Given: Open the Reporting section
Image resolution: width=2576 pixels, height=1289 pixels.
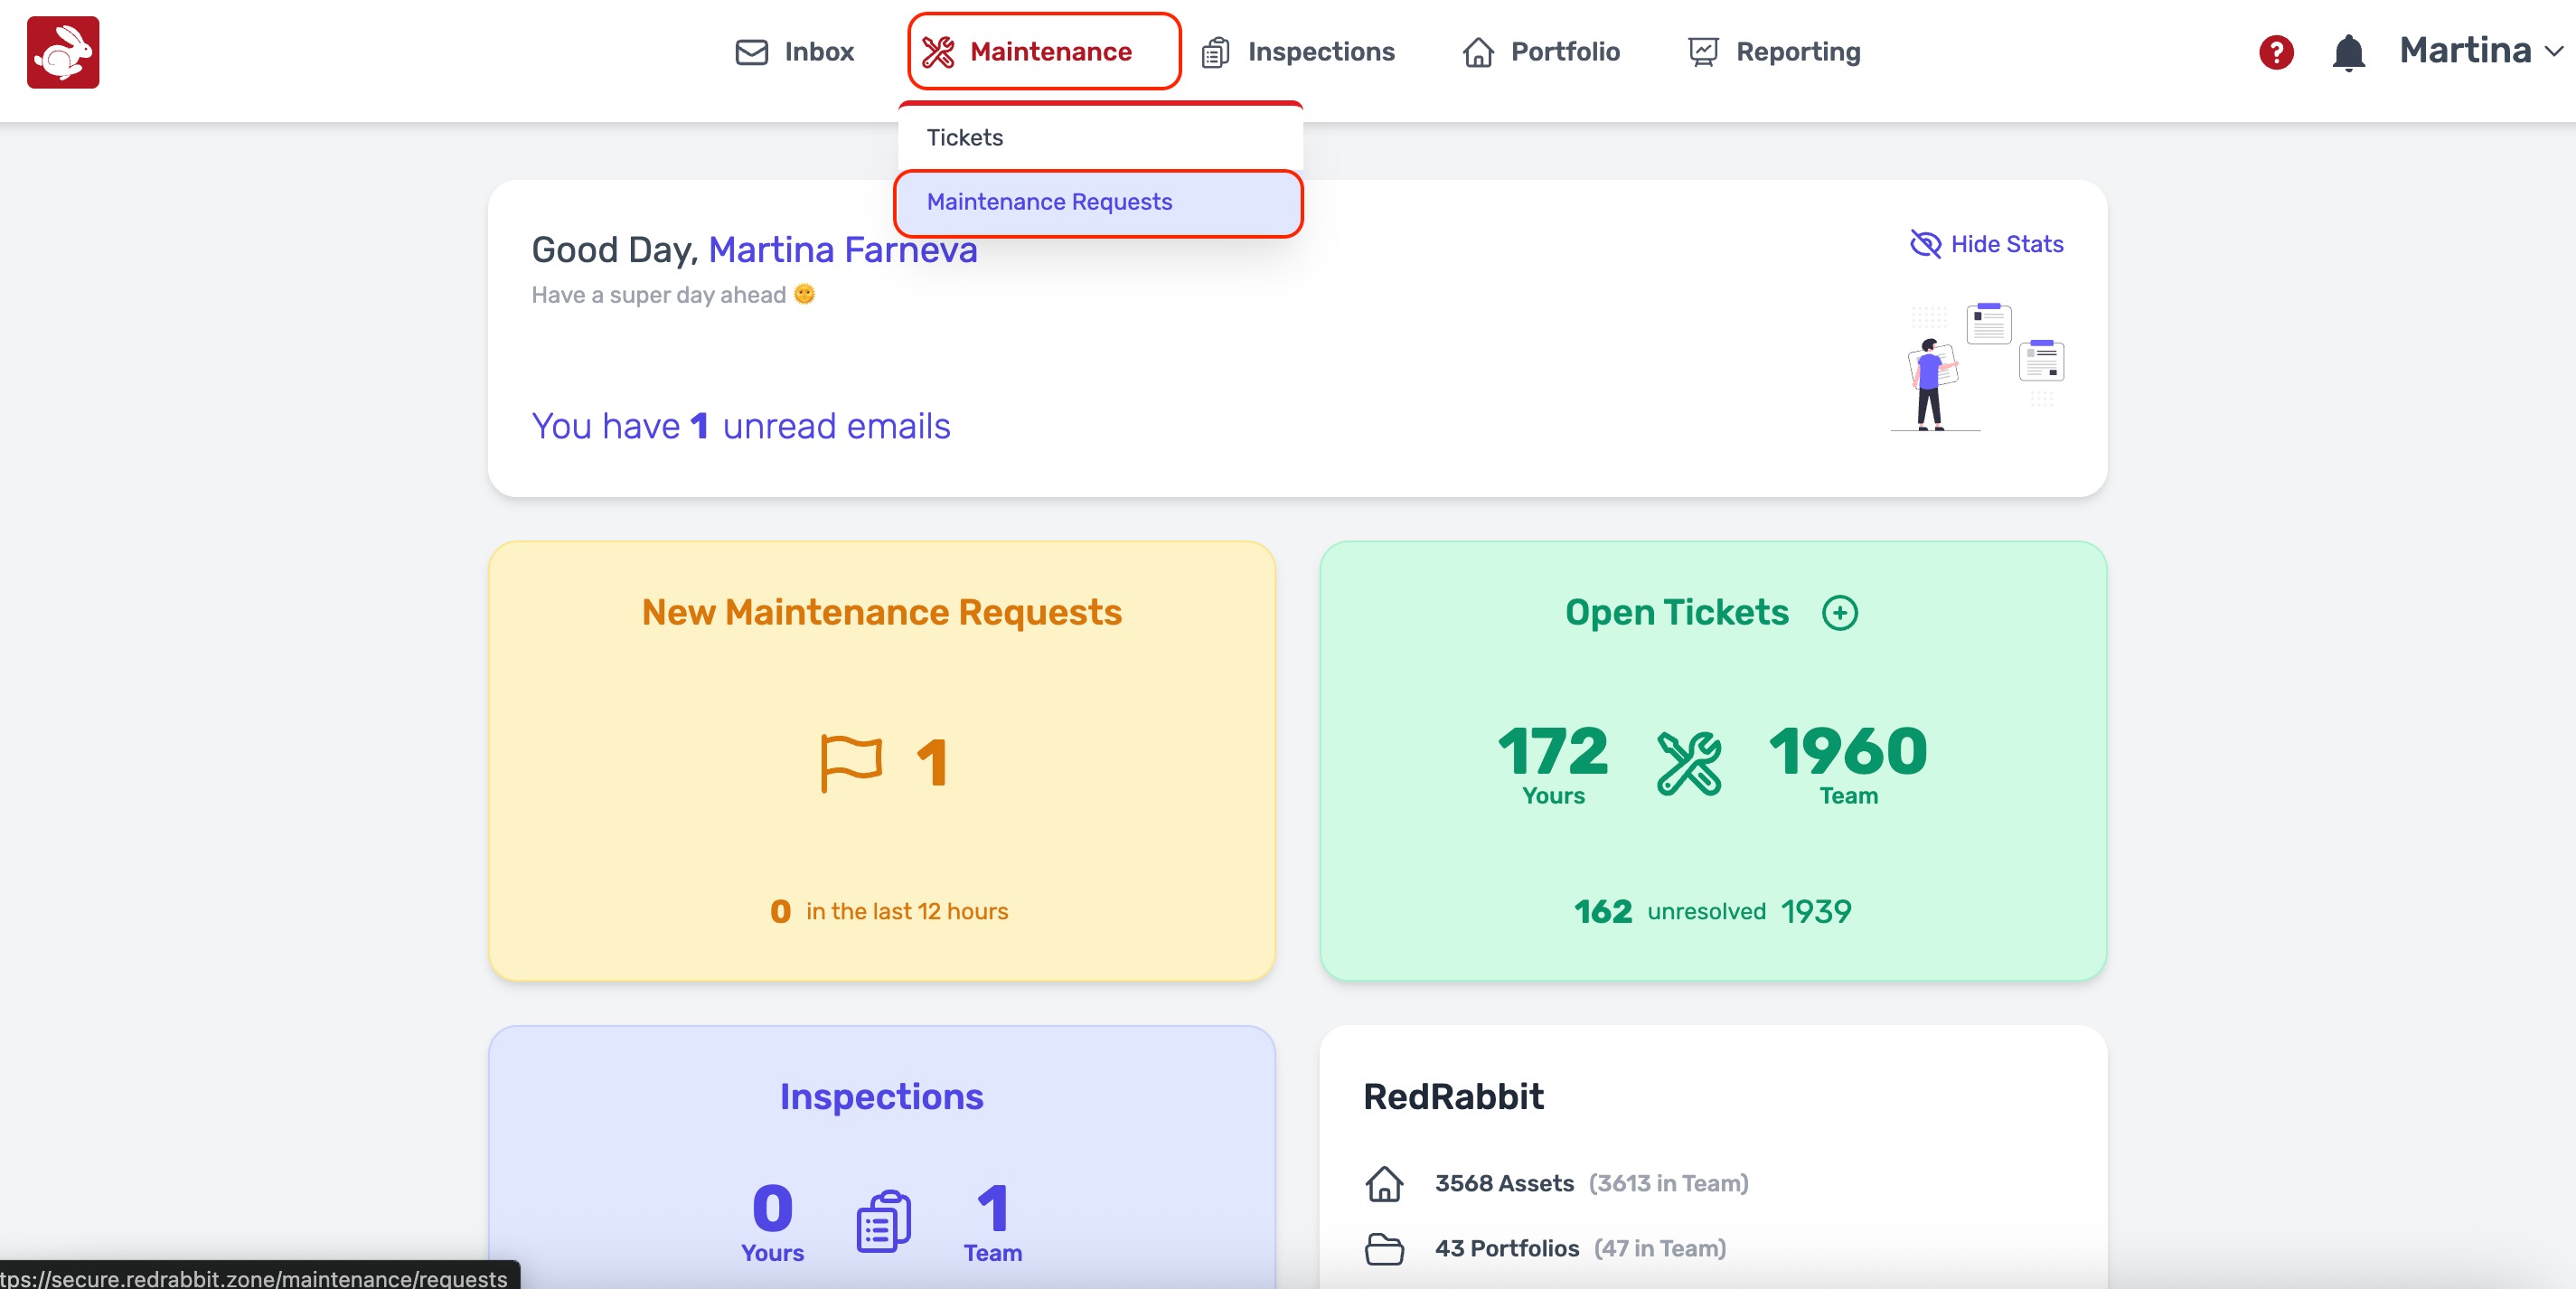Looking at the screenshot, I should click(x=1774, y=51).
